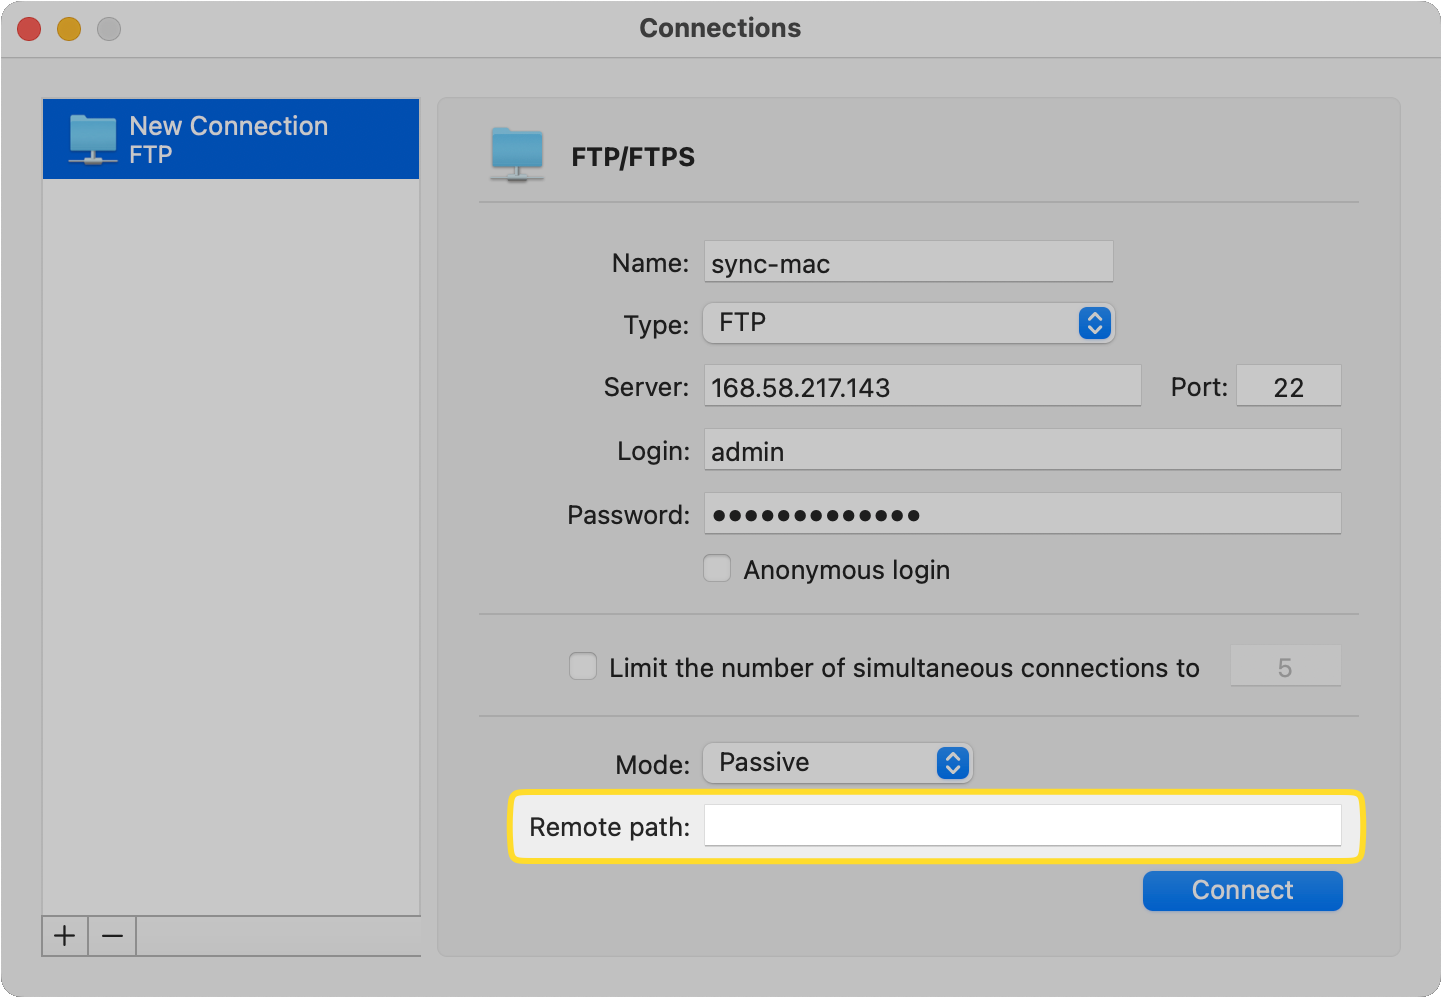Select the New Connection FTP folder icon
The image size is (1442, 998).
click(92, 139)
